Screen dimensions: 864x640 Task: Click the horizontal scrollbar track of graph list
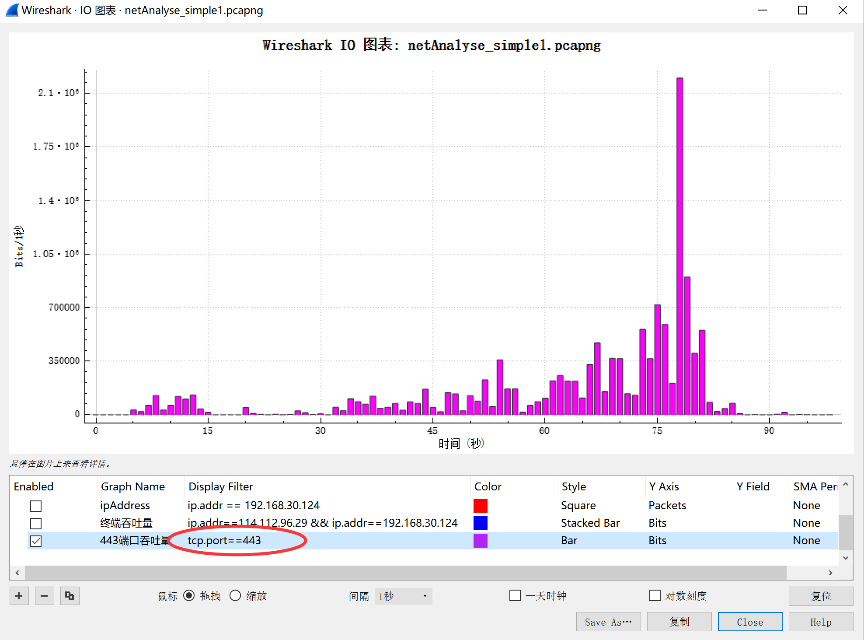pos(406,573)
